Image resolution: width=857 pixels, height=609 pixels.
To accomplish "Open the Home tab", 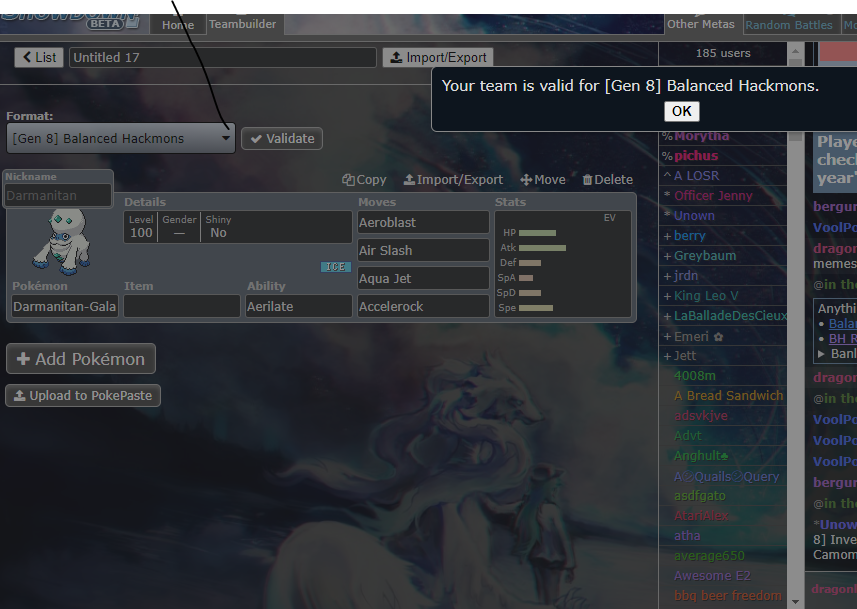I will 178,25.
